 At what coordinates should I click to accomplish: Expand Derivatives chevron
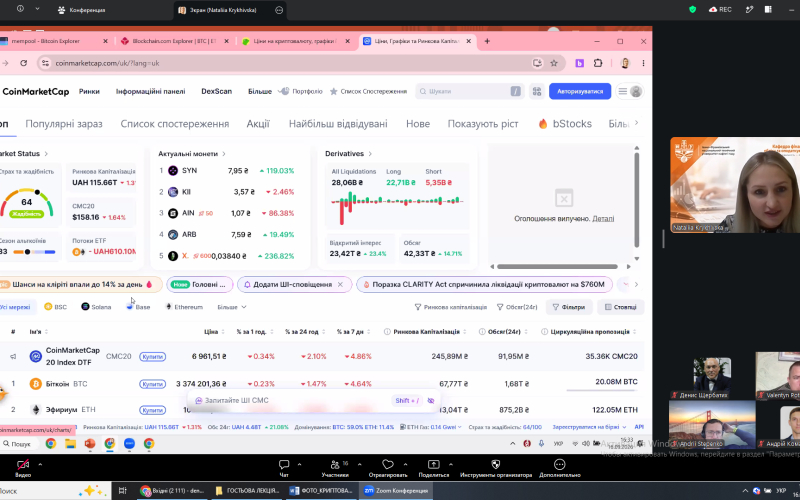click(370, 154)
